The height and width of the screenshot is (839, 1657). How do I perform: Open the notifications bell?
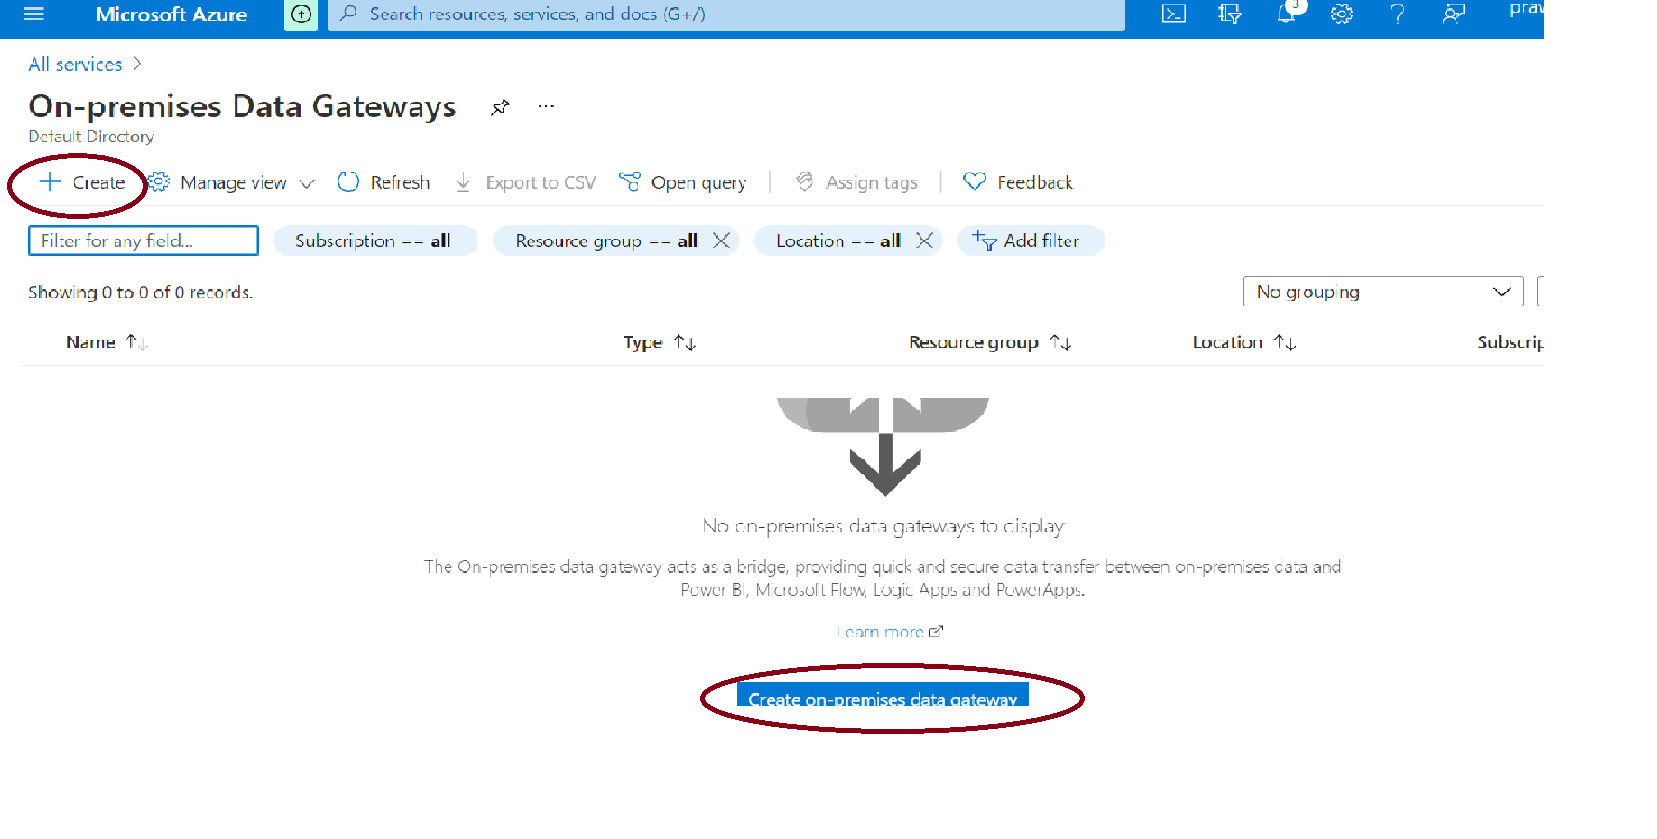[x=1286, y=14]
